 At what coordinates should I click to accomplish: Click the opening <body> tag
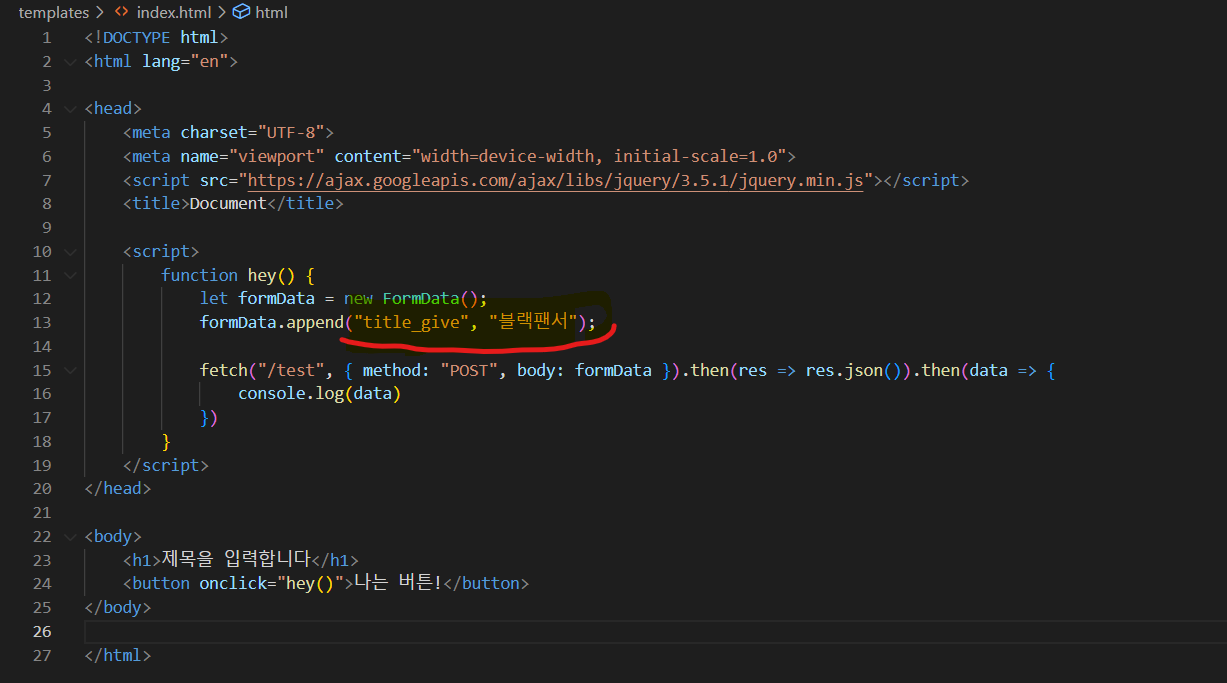tap(113, 536)
